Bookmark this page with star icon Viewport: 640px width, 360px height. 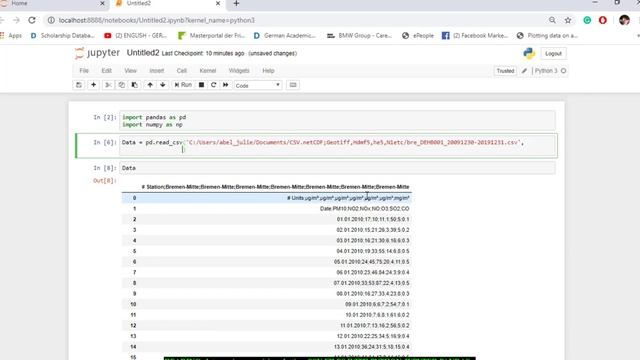tap(568, 20)
